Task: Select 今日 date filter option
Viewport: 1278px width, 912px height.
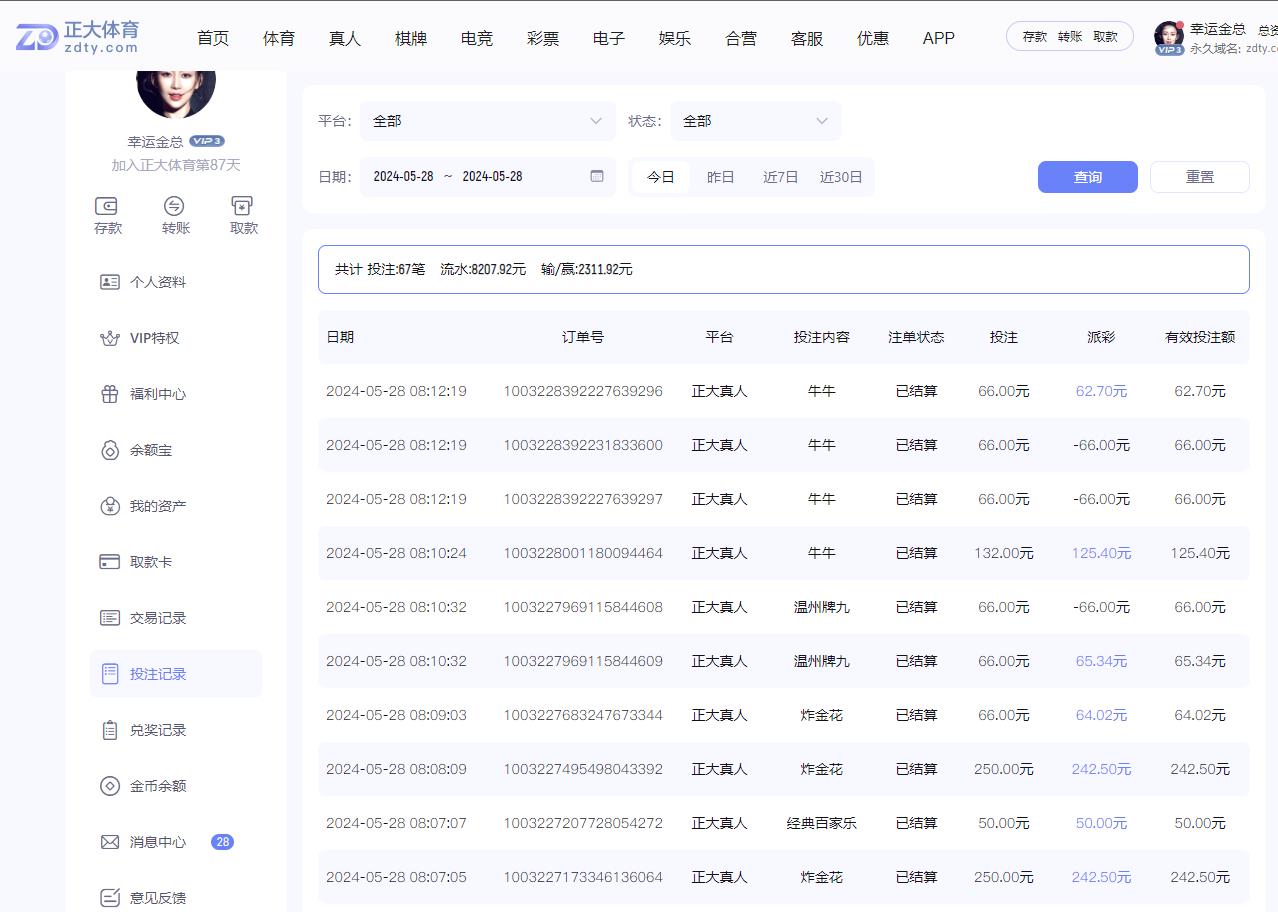Action: click(x=660, y=176)
